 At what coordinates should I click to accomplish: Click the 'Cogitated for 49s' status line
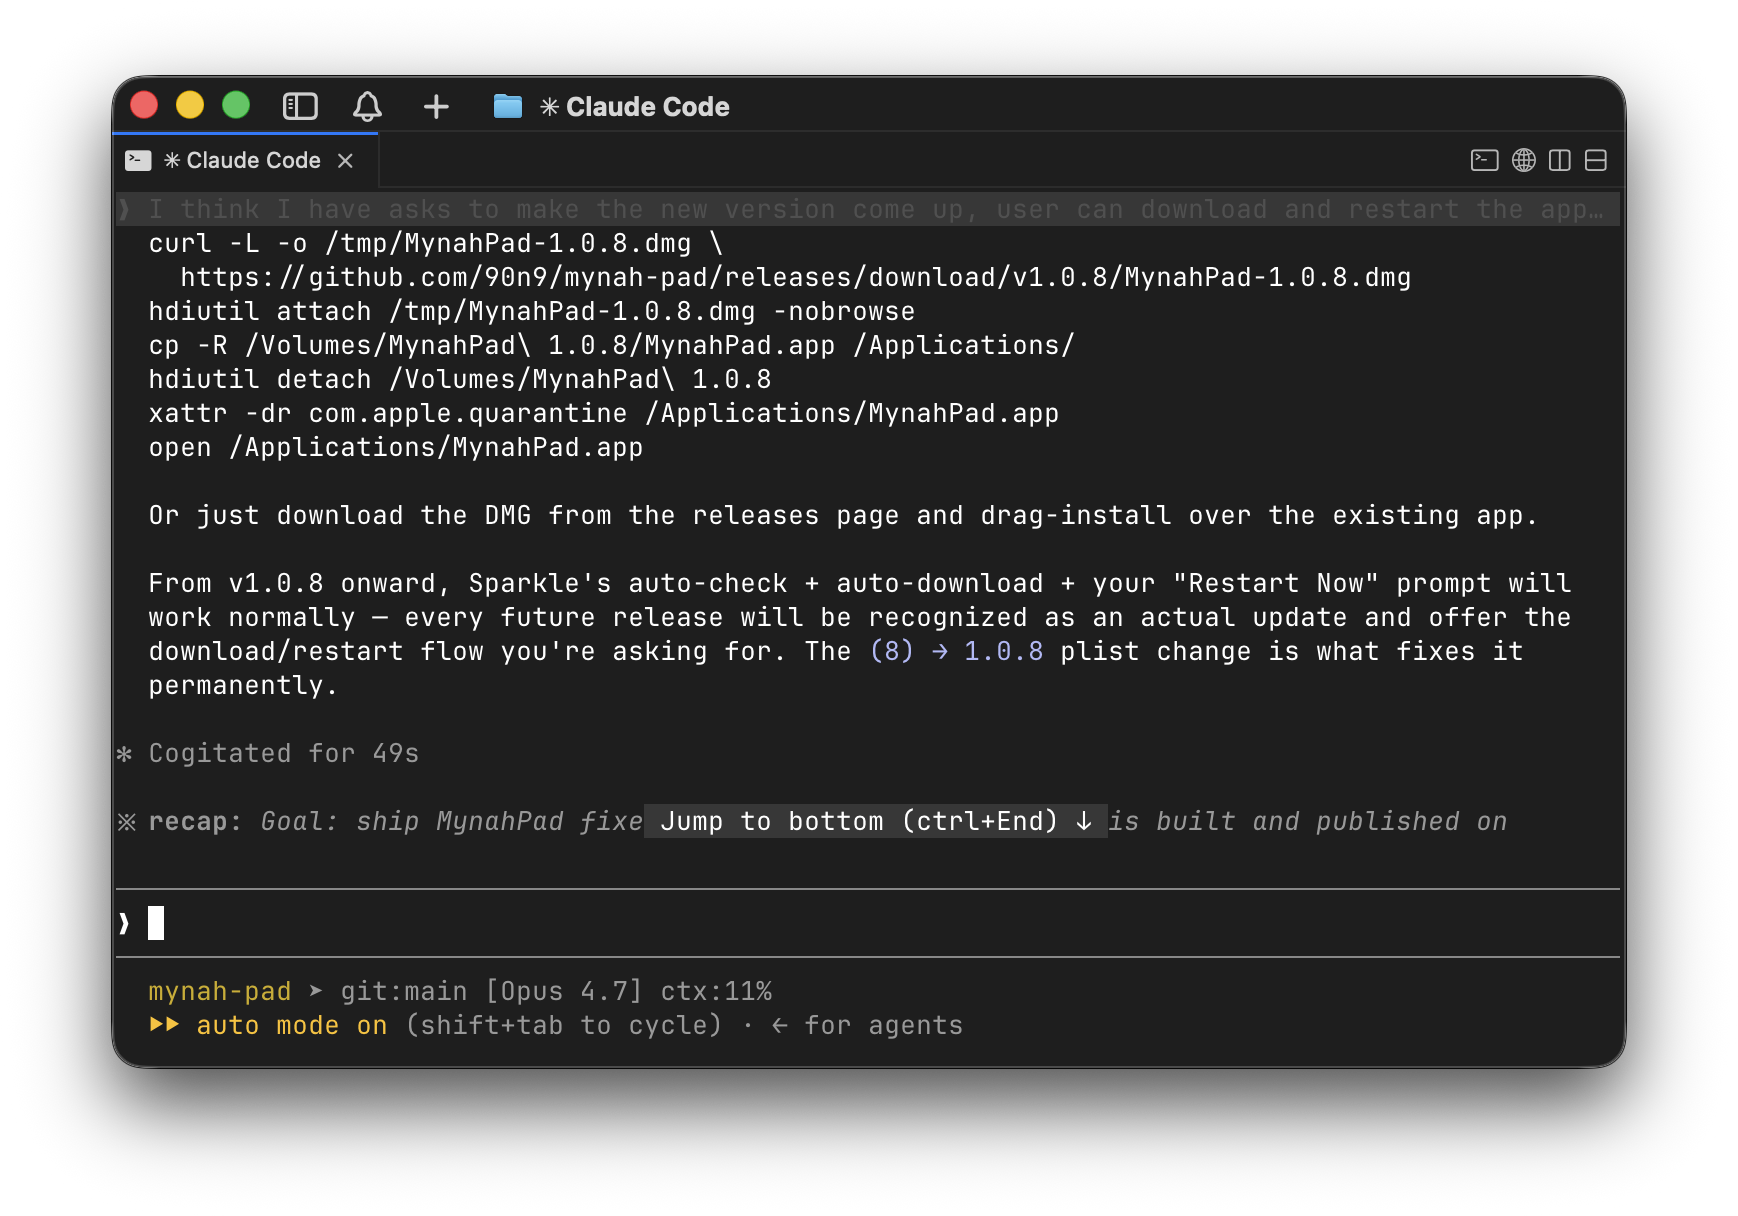point(283,753)
